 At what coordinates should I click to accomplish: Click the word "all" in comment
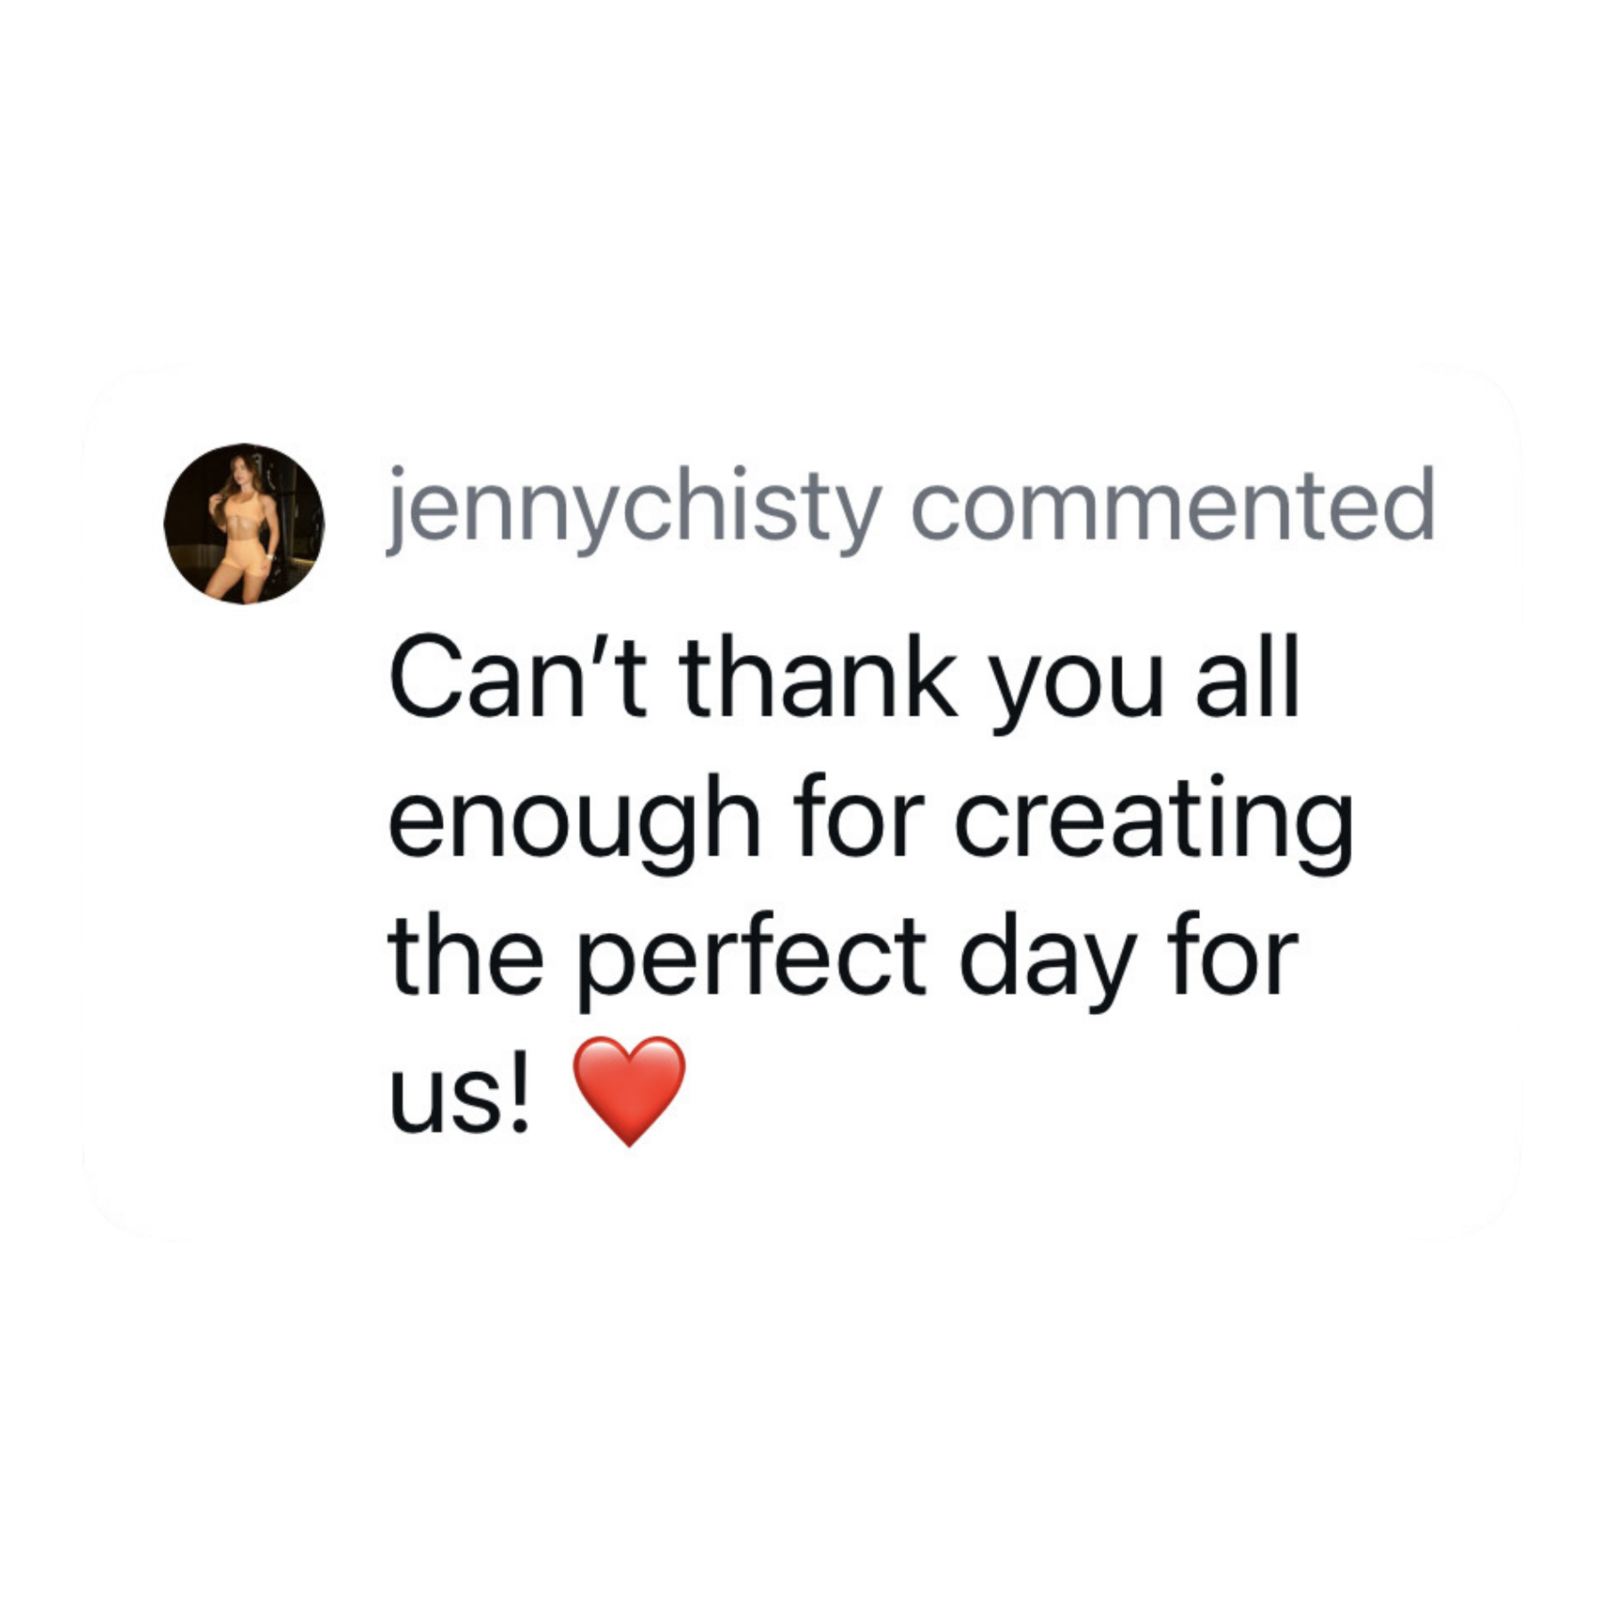pos(1247,677)
